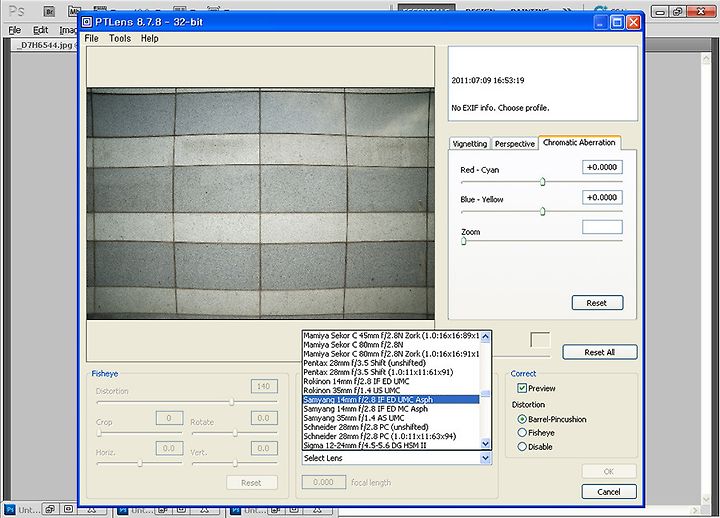Click the Zoom slider handle
Screen dimensions: 720x518
[464, 241]
